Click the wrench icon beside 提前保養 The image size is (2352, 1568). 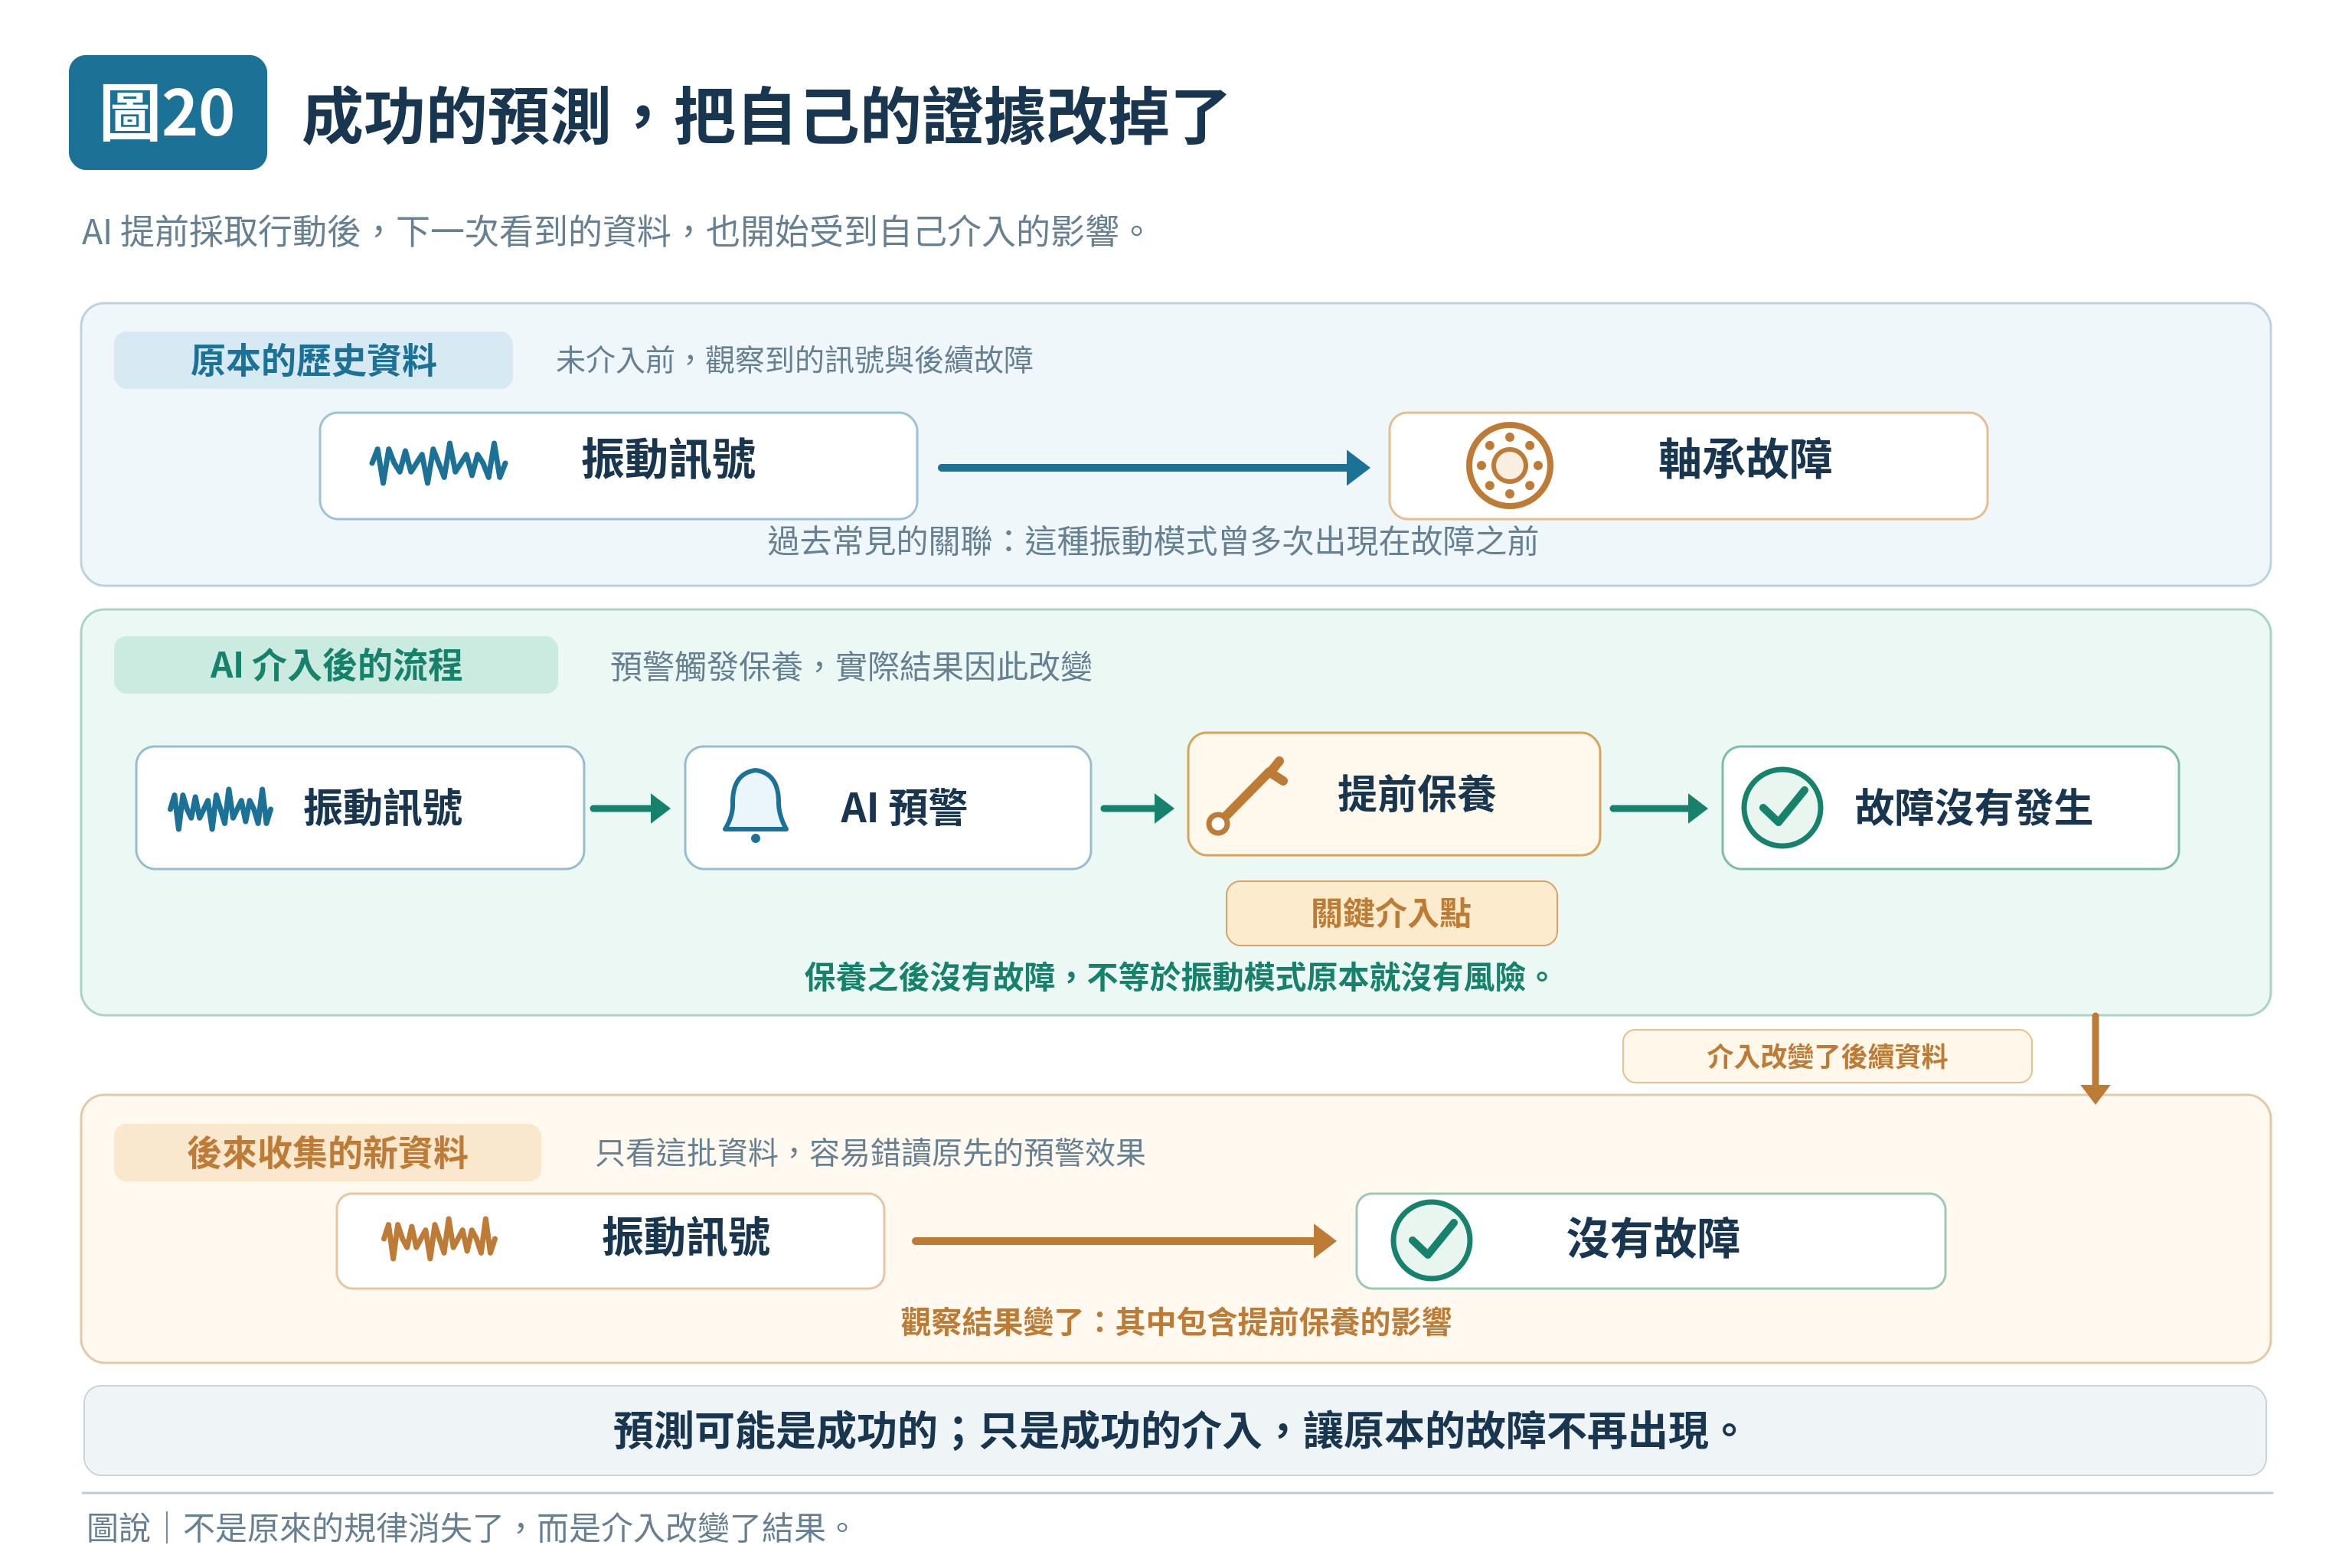[1246, 796]
